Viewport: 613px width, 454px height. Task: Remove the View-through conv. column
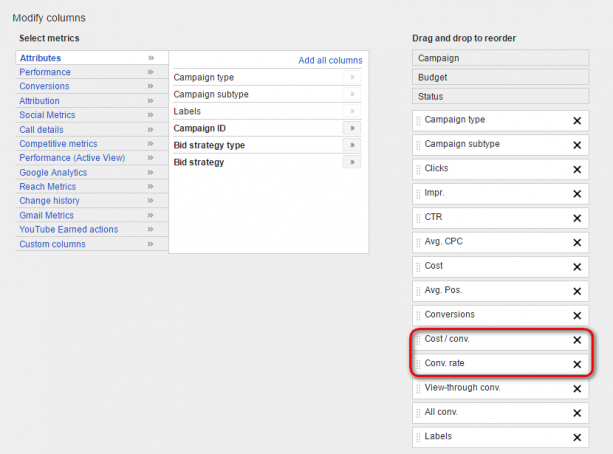click(x=577, y=388)
